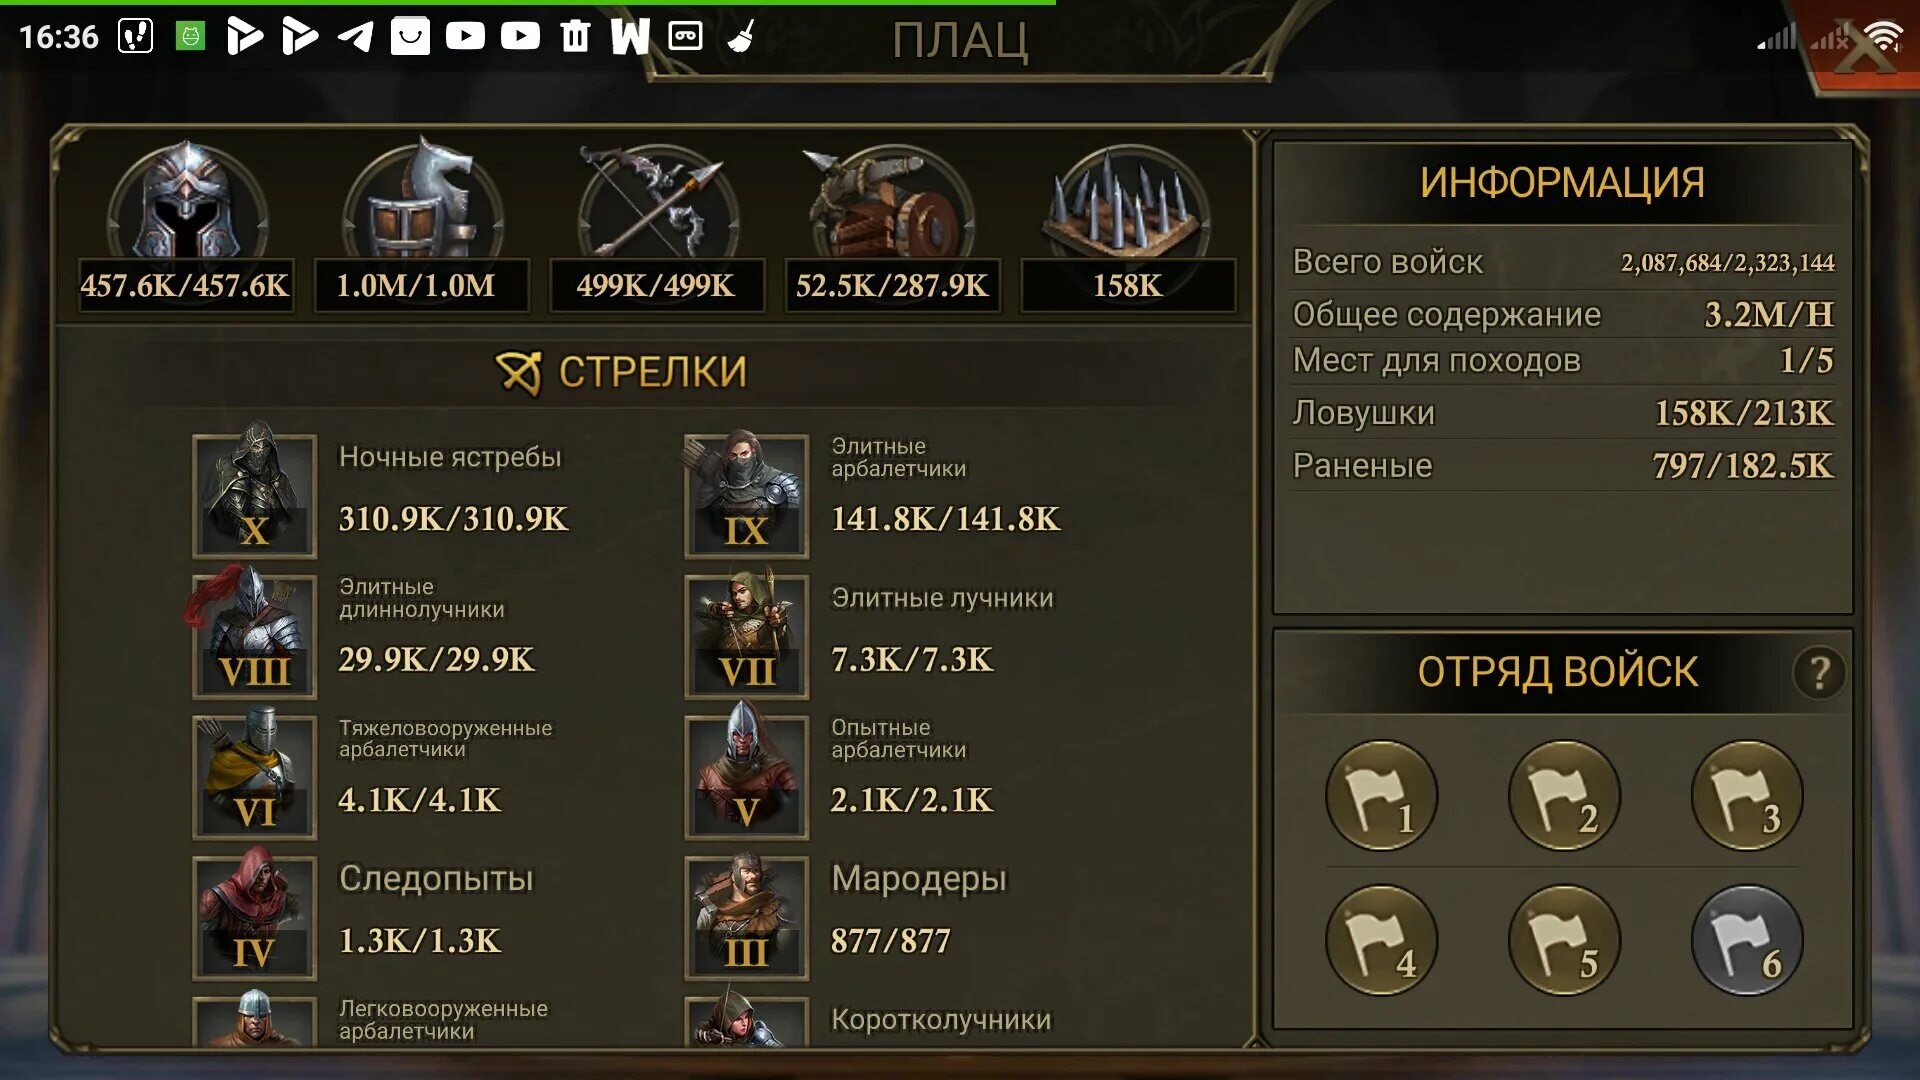Open Элитные арбалетчики tier IX portrait

click(x=746, y=496)
